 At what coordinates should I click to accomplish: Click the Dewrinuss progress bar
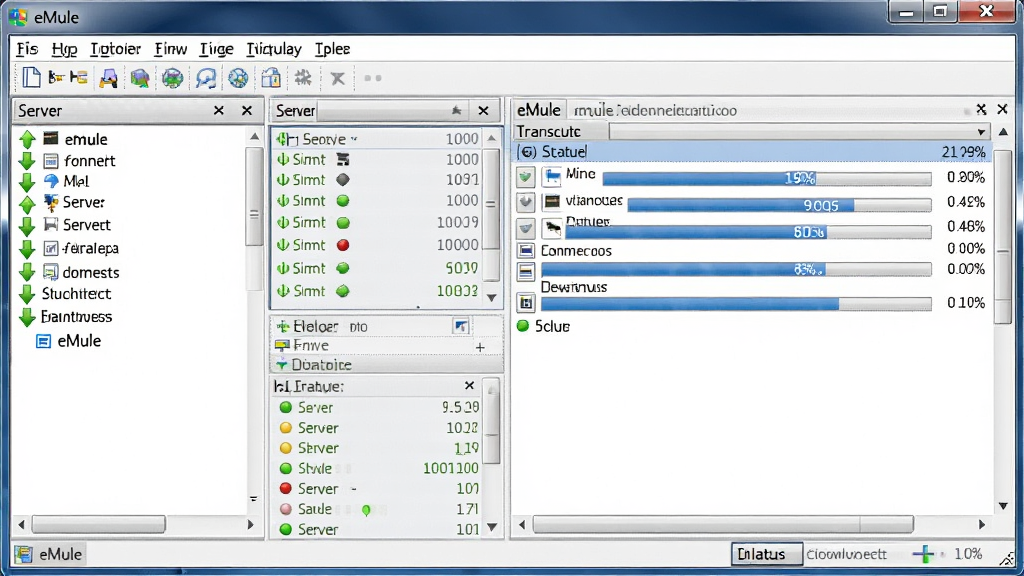tap(736, 304)
